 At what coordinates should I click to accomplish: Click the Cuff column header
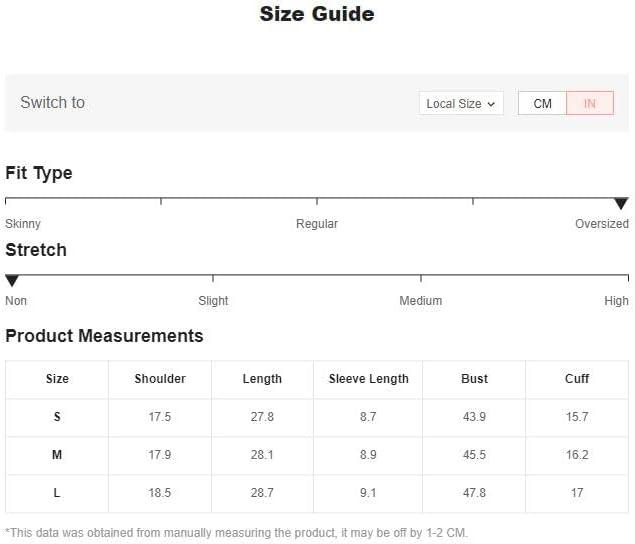pyautogui.click(x=577, y=379)
